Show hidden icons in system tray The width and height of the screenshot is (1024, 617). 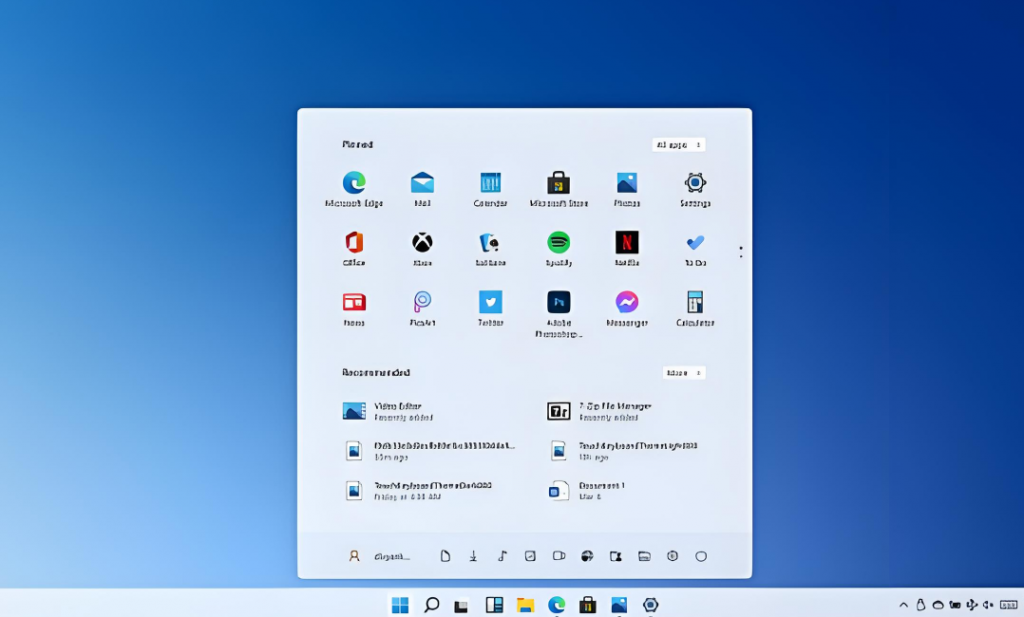[904, 605]
